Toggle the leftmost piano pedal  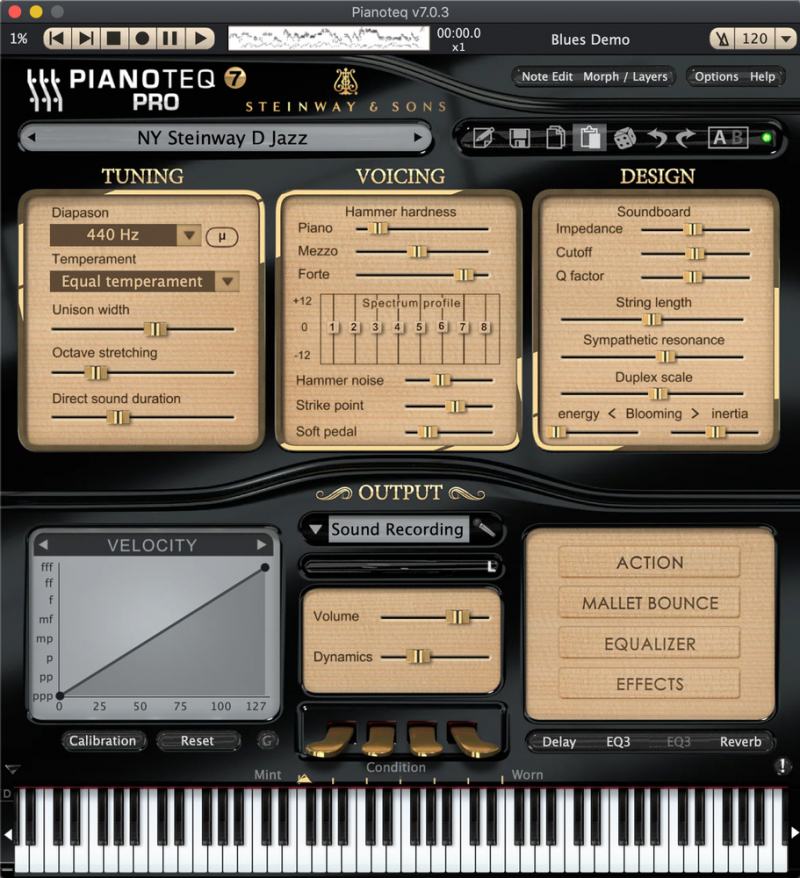click(x=330, y=739)
